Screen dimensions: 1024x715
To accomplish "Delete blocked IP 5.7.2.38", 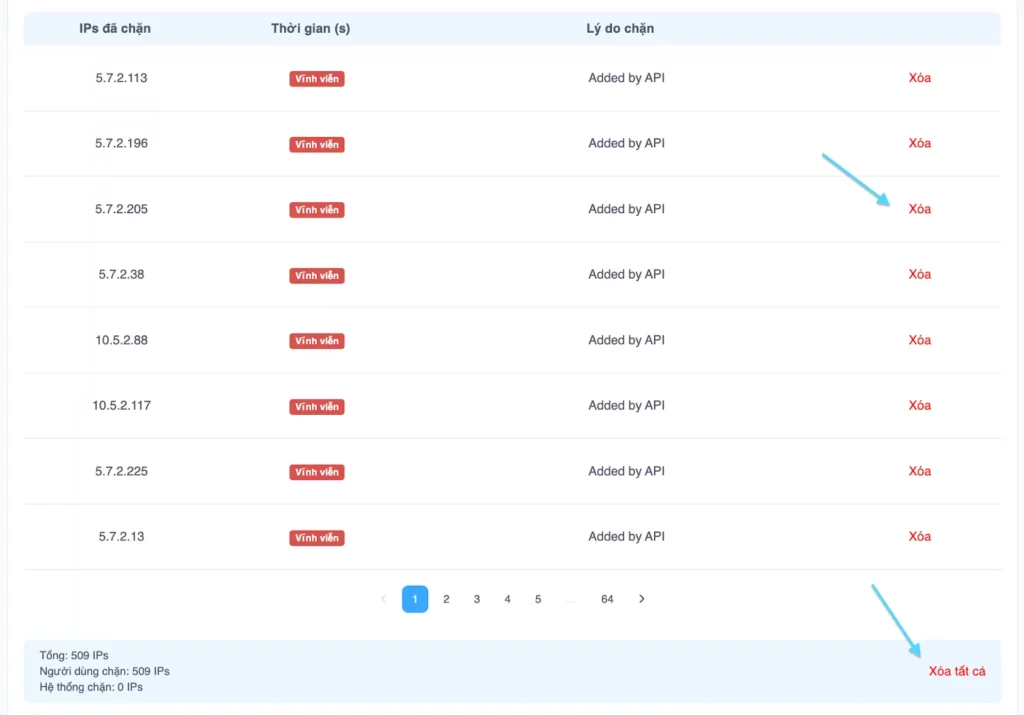I will (919, 274).
